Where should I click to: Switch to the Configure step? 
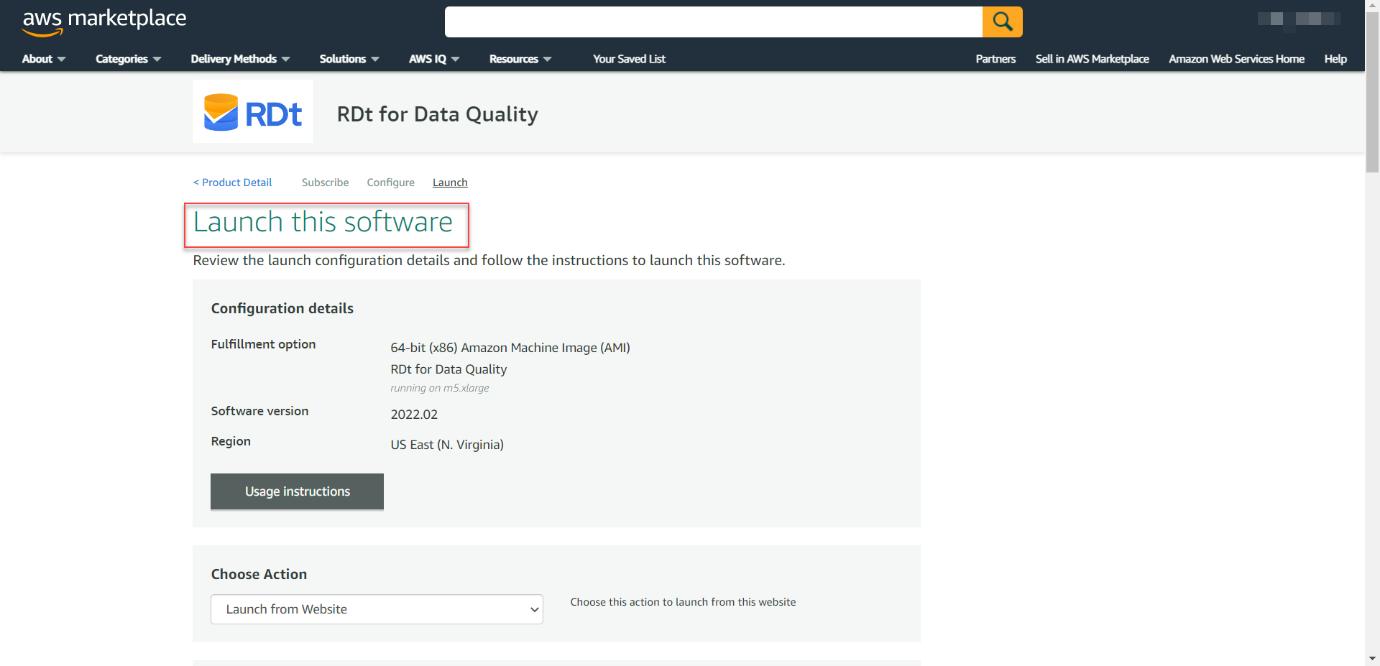click(390, 182)
